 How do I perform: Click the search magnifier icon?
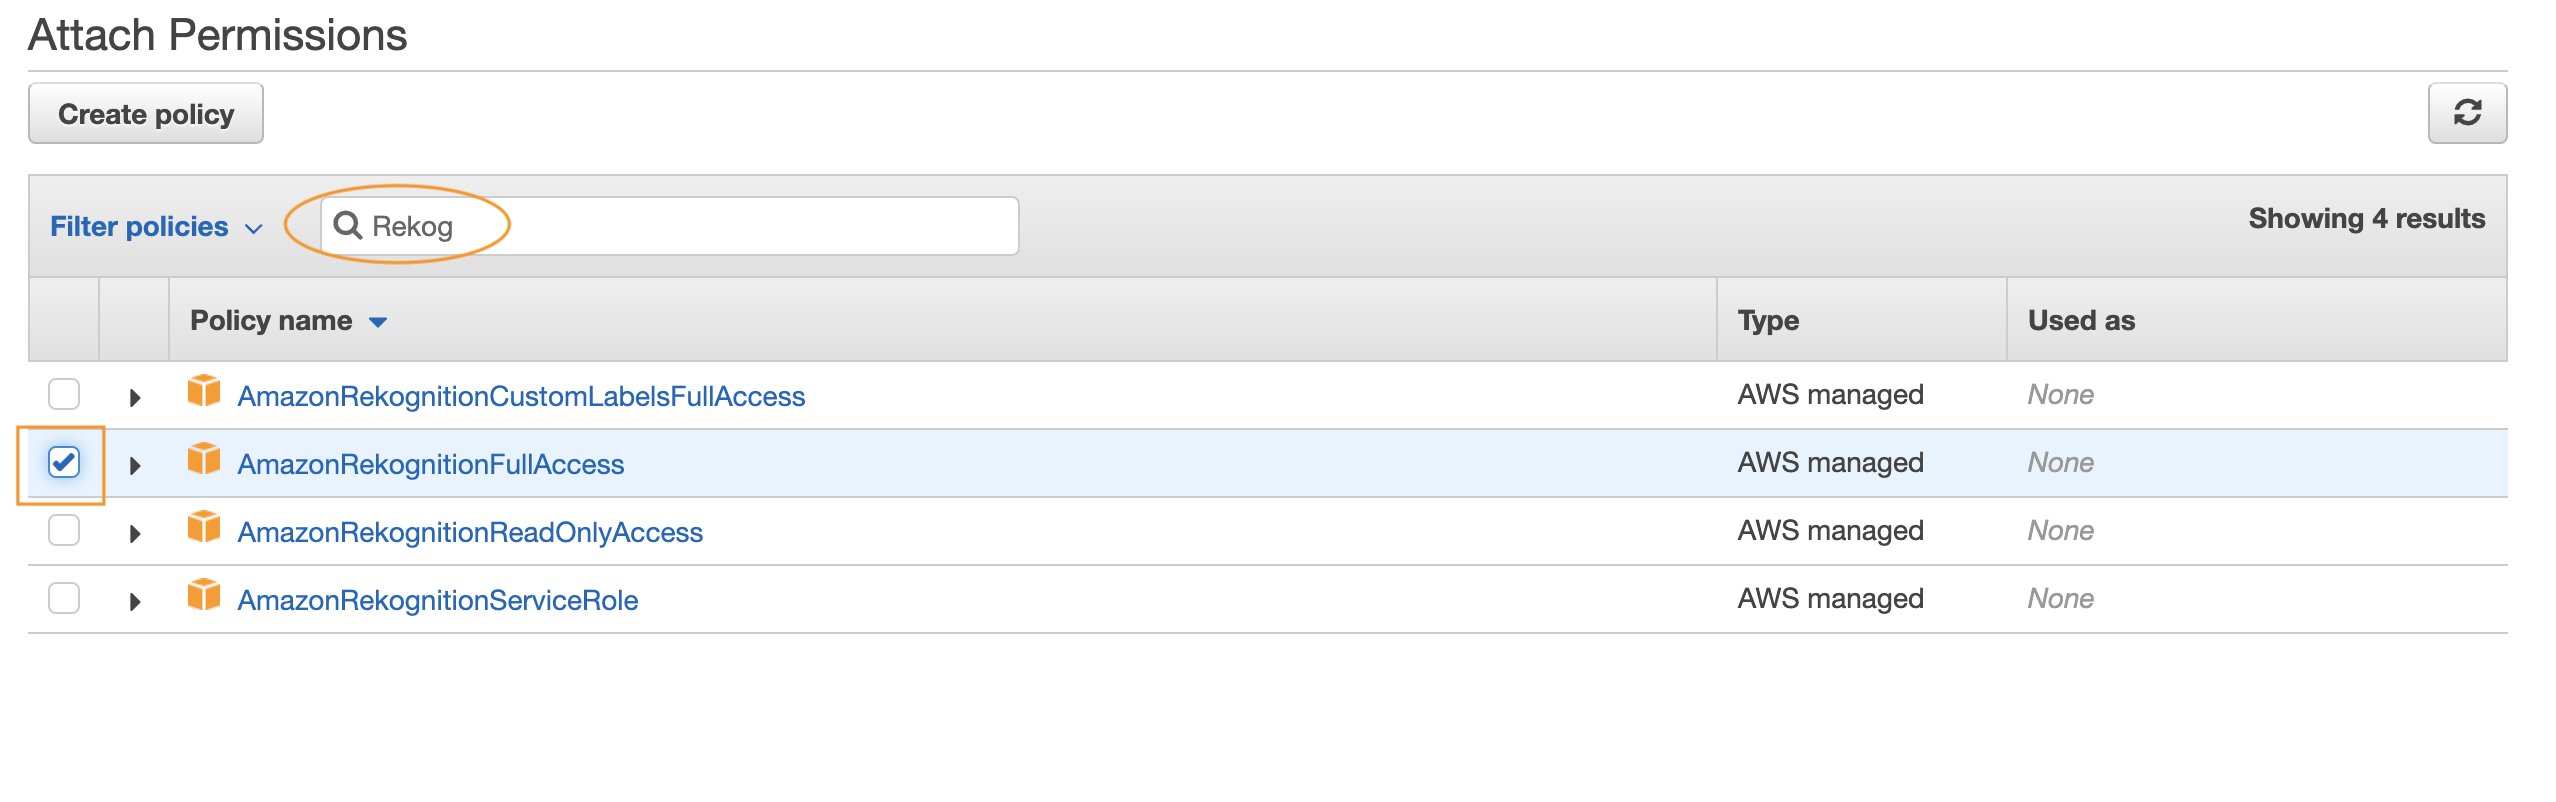348,225
